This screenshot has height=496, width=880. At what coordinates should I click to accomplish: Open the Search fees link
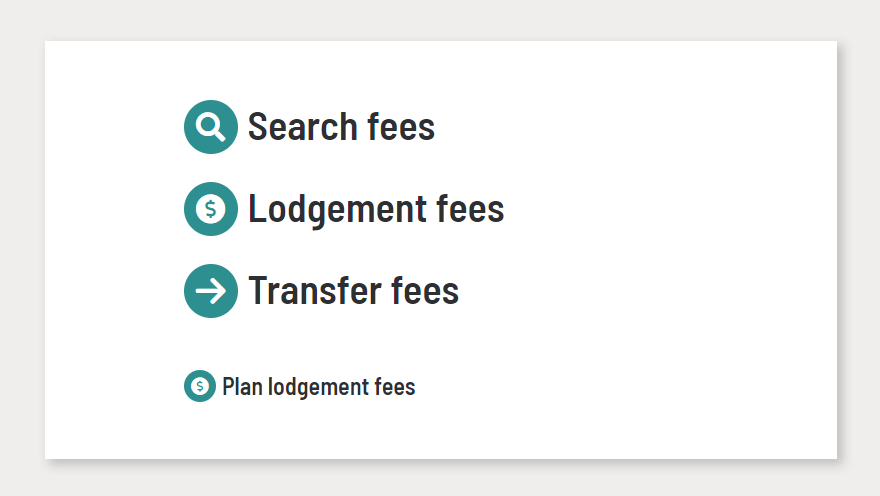(341, 127)
